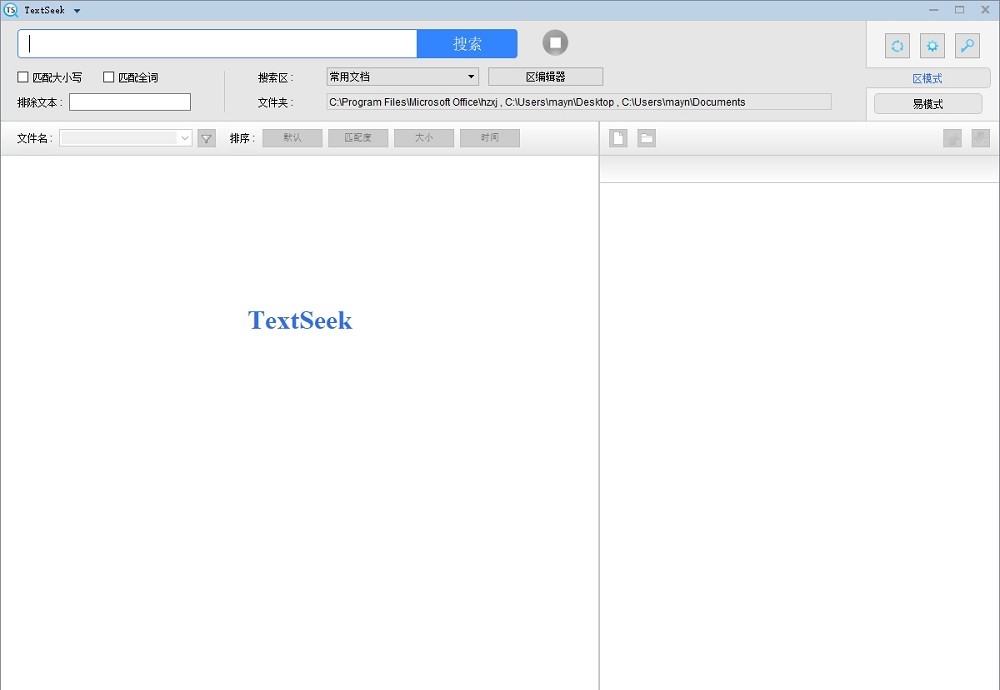The width and height of the screenshot is (1000, 690).
Task: Maximize the TextSeek window
Action: point(960,10)
